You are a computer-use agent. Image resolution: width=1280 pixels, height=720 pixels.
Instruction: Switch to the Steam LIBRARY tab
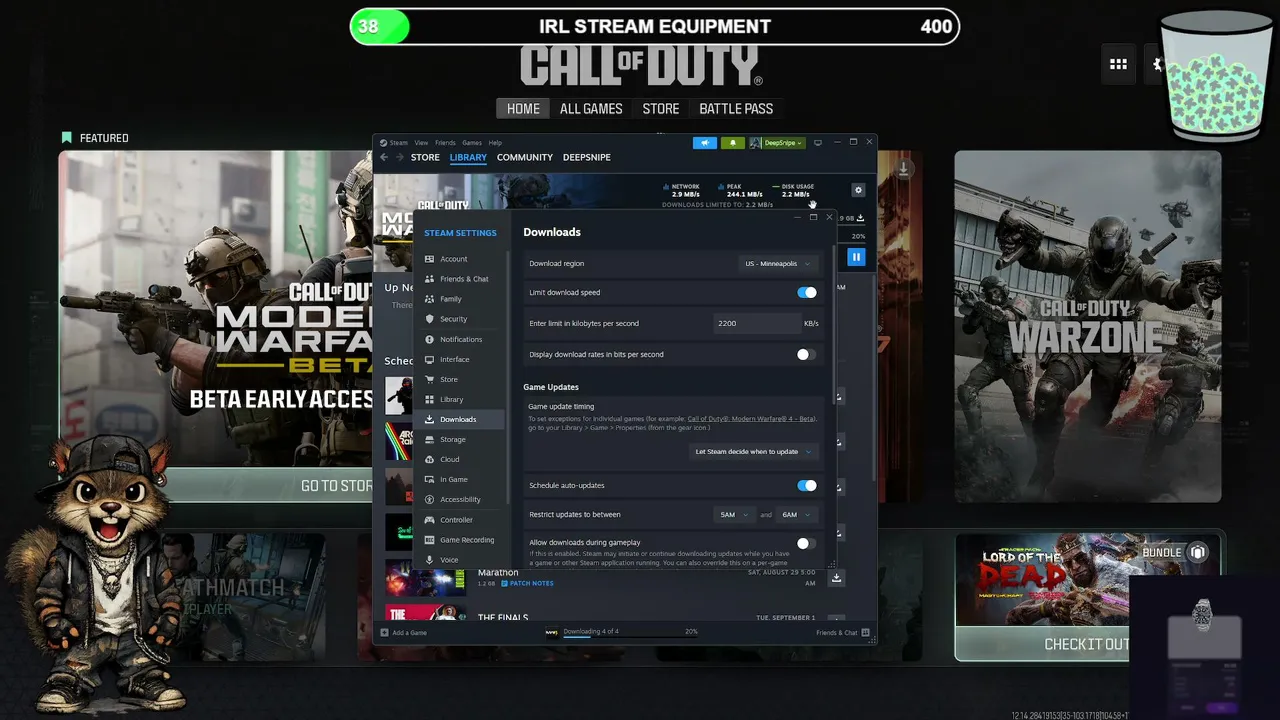(x=468, y=157)
